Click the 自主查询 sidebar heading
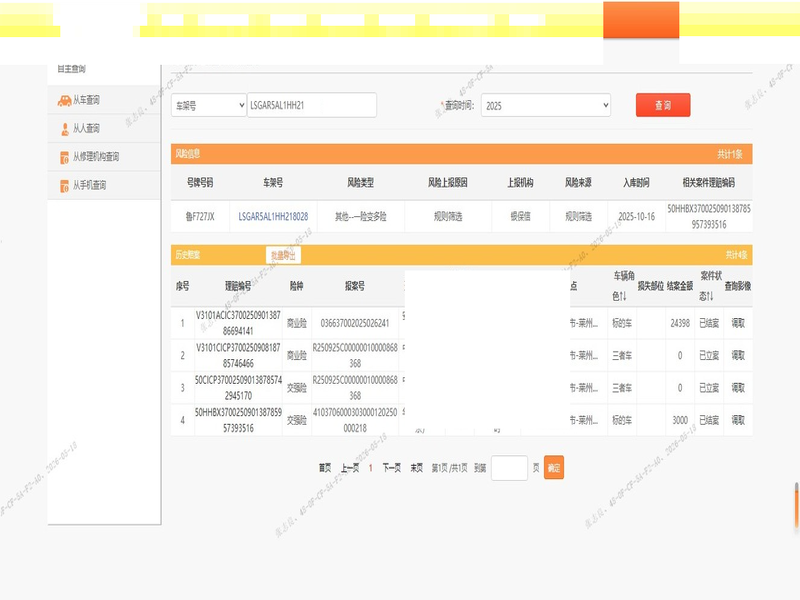Screen dimensions: 800x600 (71, 69)
